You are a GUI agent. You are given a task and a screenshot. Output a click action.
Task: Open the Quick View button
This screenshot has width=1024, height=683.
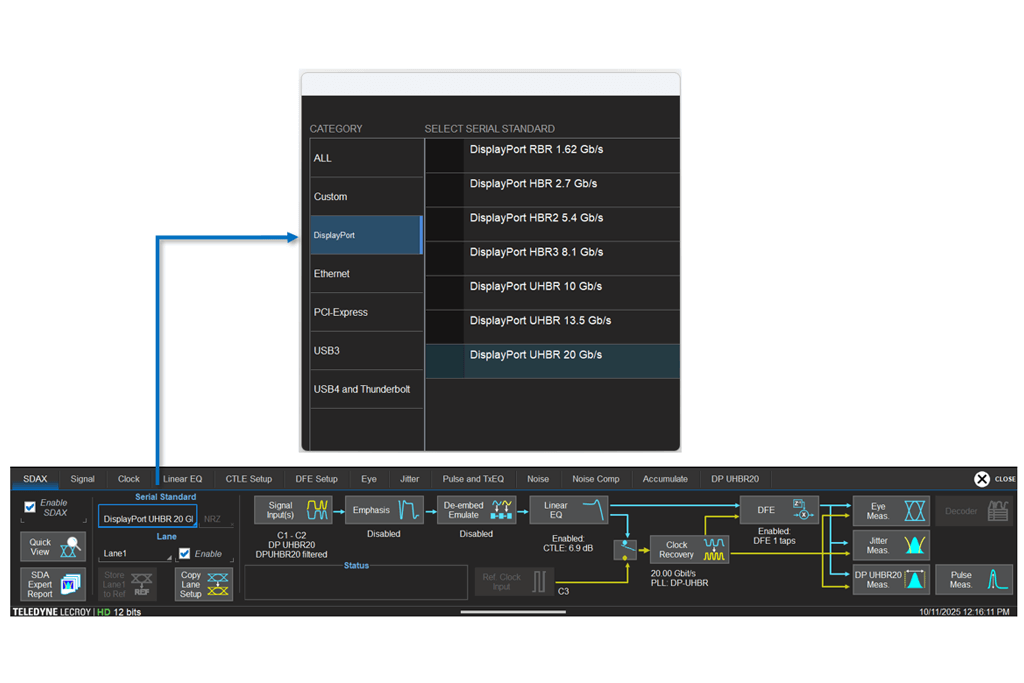pyautogui.click(x=53, y=546)
